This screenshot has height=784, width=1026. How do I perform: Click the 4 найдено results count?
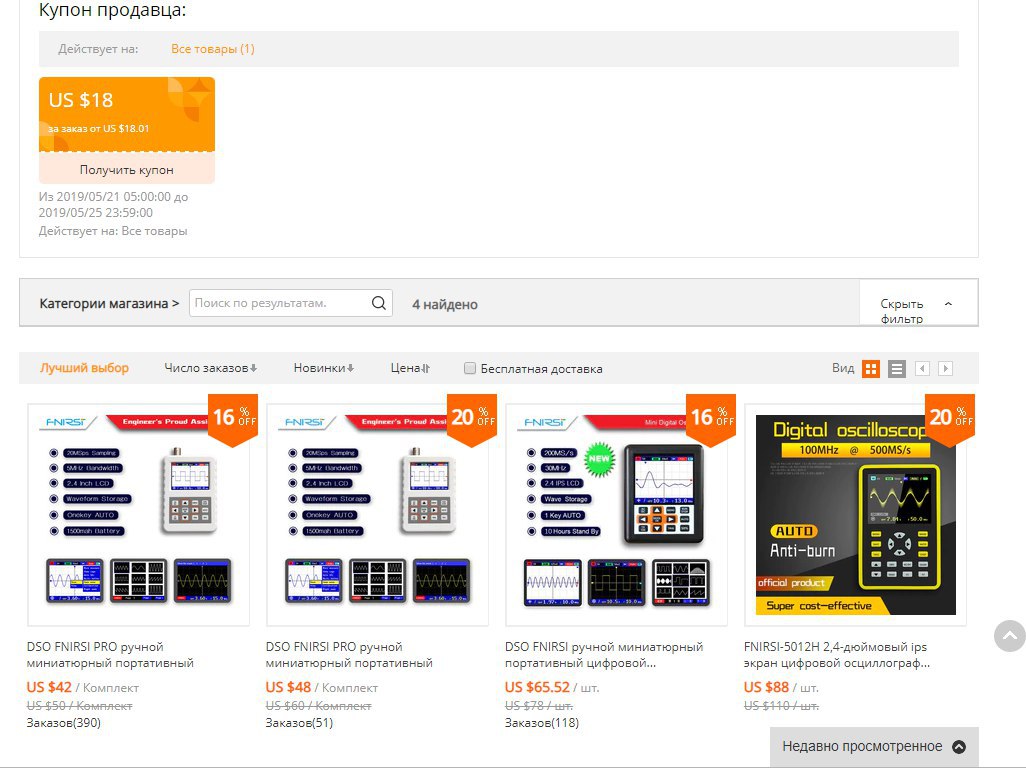[x=445, y=304]
